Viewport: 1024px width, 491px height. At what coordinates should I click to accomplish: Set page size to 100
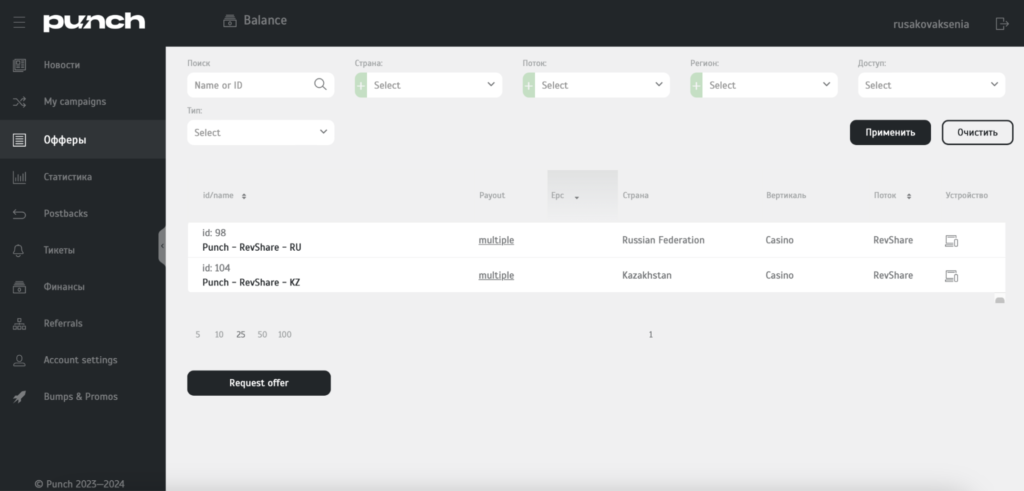click(285, 334)
